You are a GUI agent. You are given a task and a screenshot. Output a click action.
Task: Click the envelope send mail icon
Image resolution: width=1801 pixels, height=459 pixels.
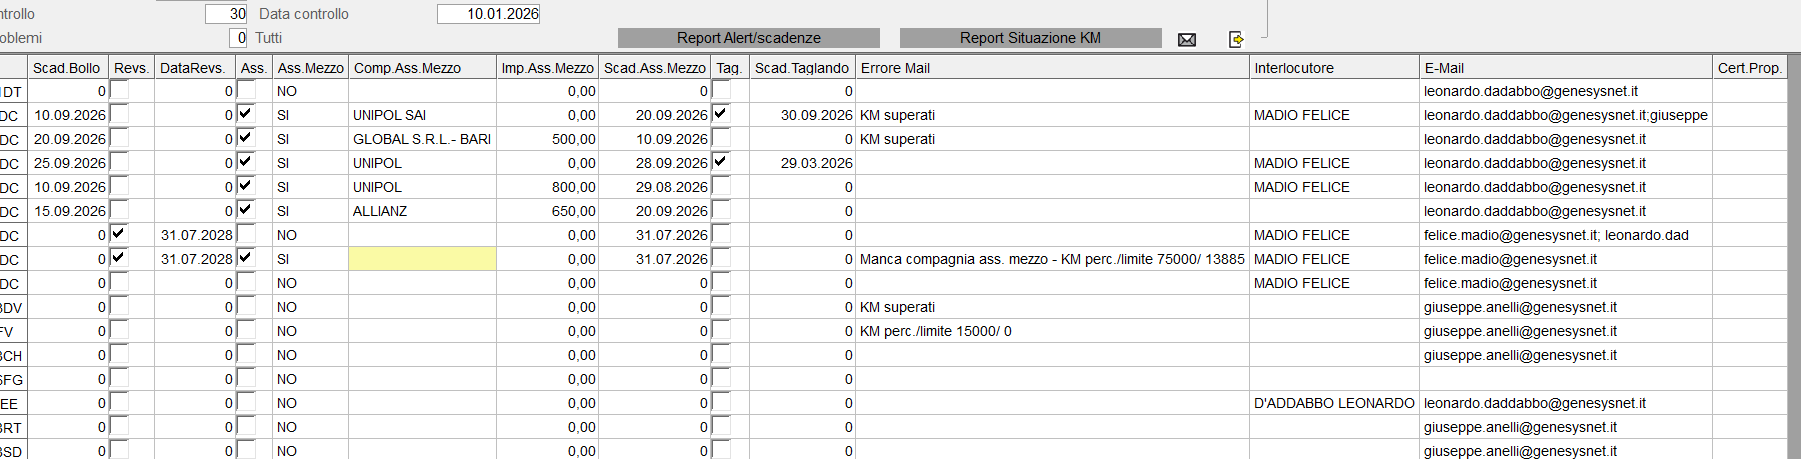click(x=1187, y=39)
